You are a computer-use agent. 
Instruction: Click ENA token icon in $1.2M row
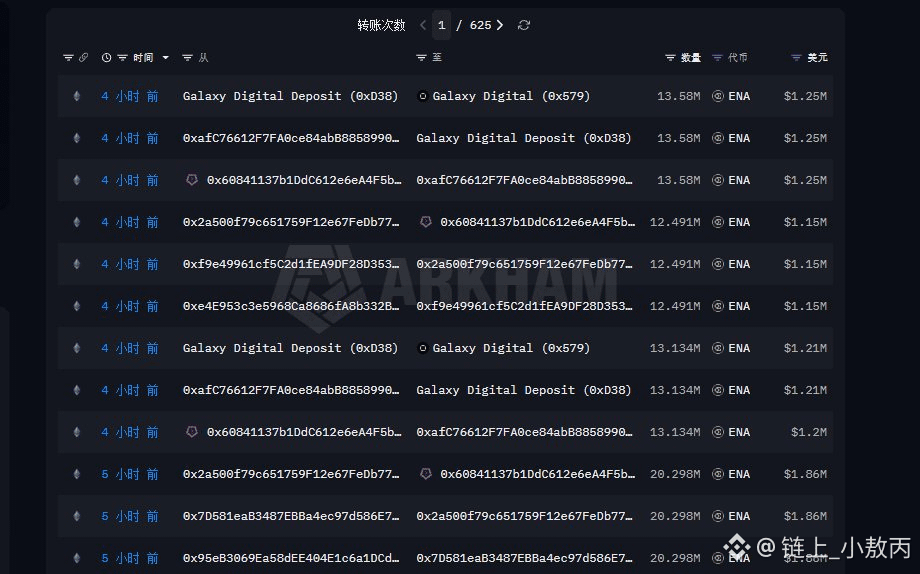[718, 432]
